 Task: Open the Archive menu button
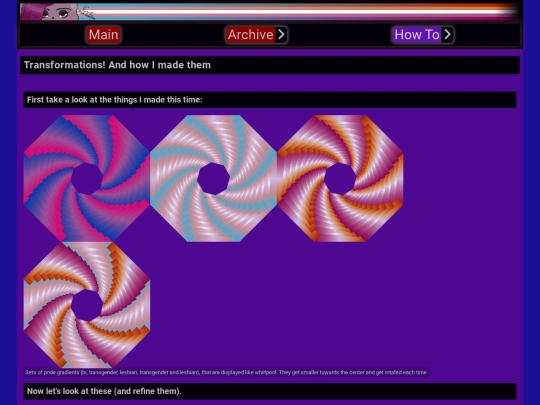coord(250,35)
